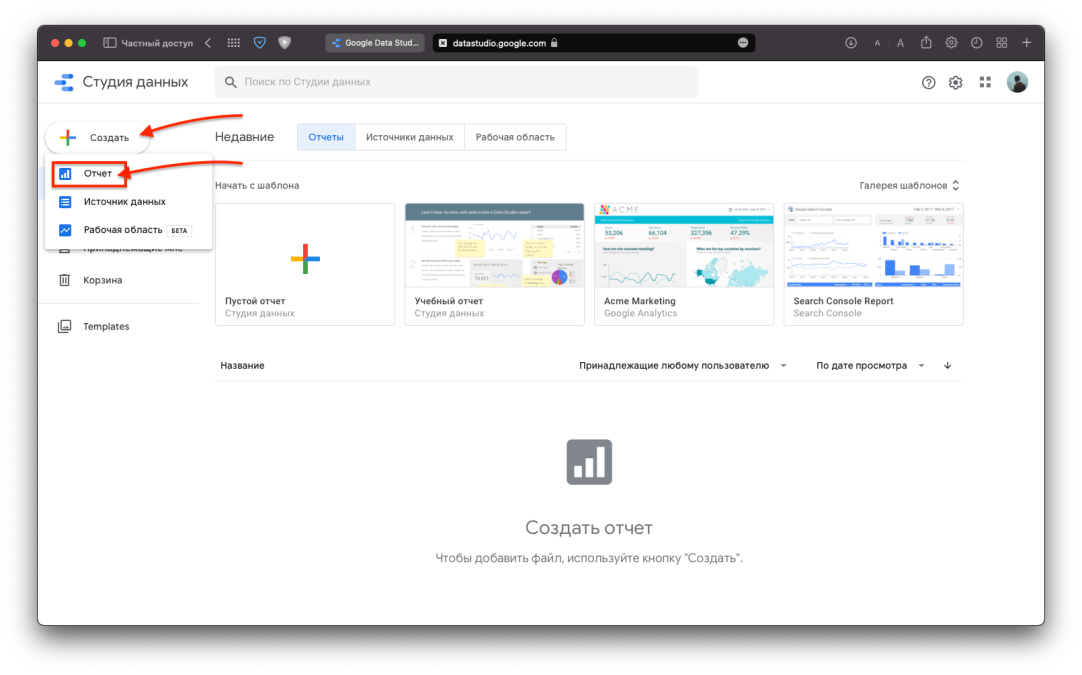Open the account avatar menu
Image resolution: width=1082 pixels, height=675 pixels.
1016,82
